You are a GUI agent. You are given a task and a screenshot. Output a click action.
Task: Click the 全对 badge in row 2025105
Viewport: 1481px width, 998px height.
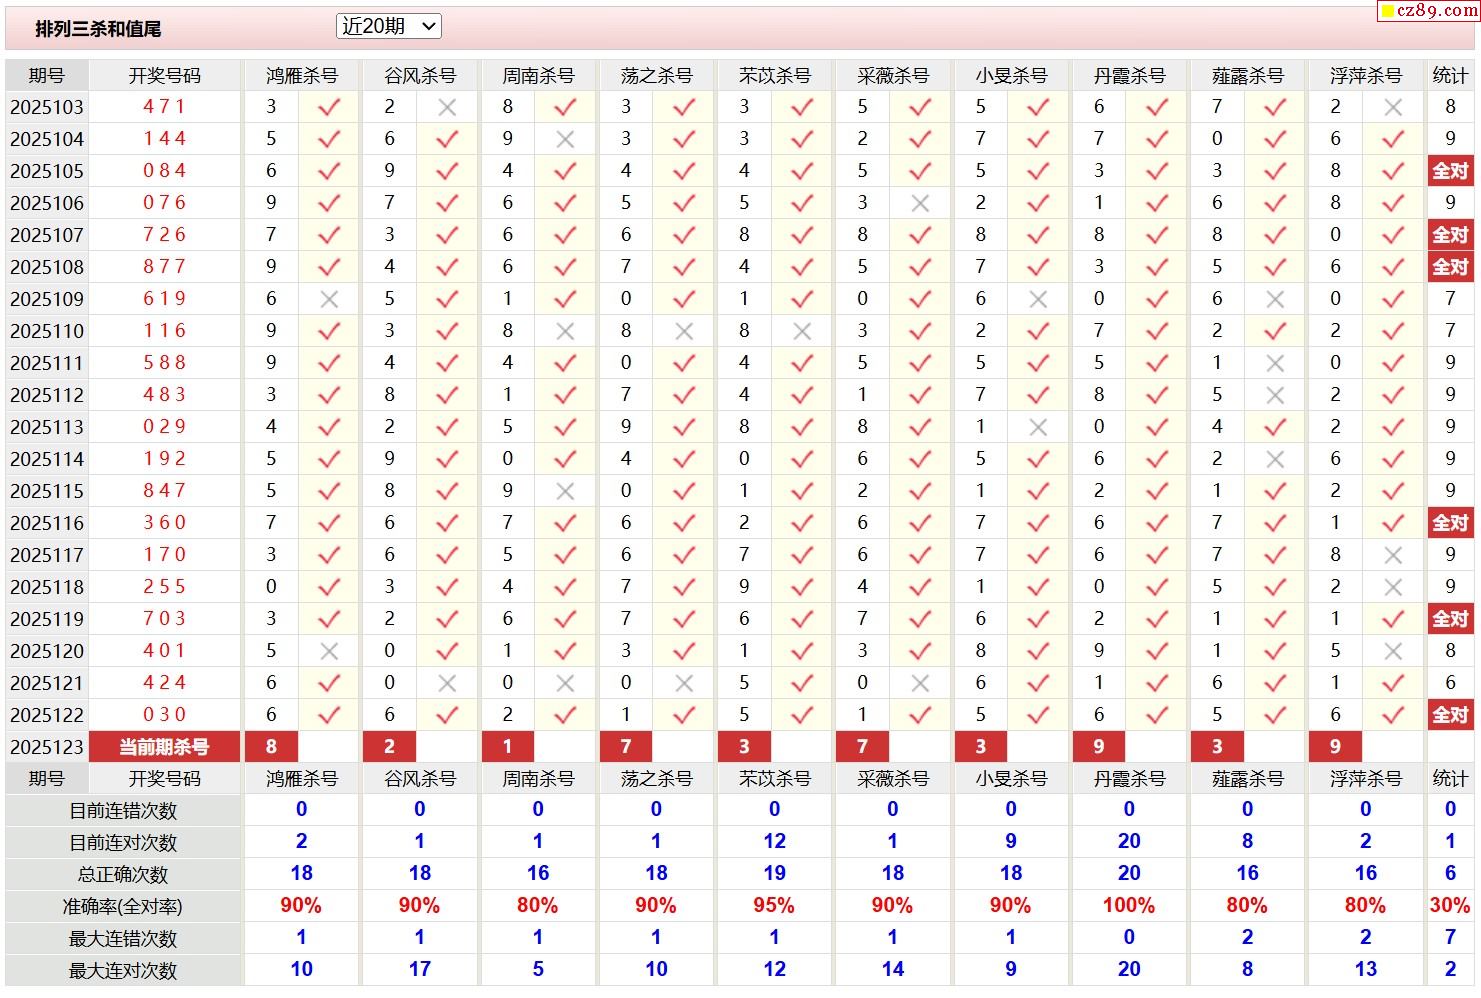click(x=1450, y=171)
